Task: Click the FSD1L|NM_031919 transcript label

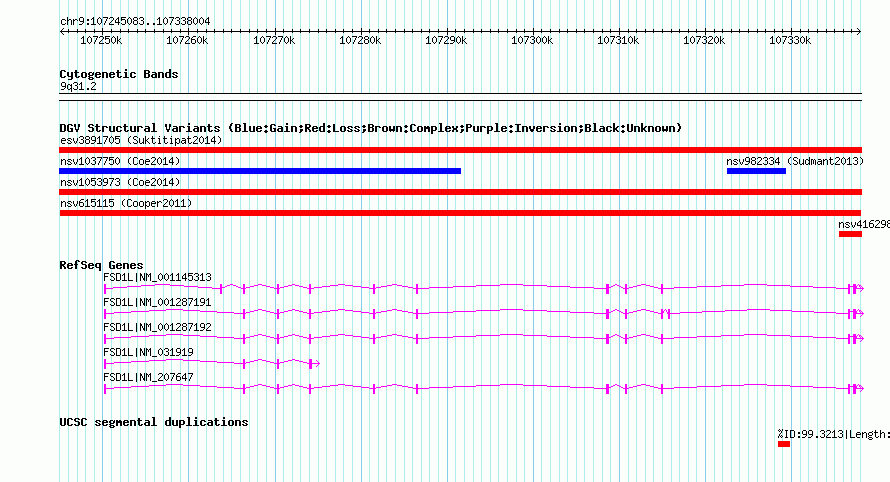Action: [x=148, y=352]
